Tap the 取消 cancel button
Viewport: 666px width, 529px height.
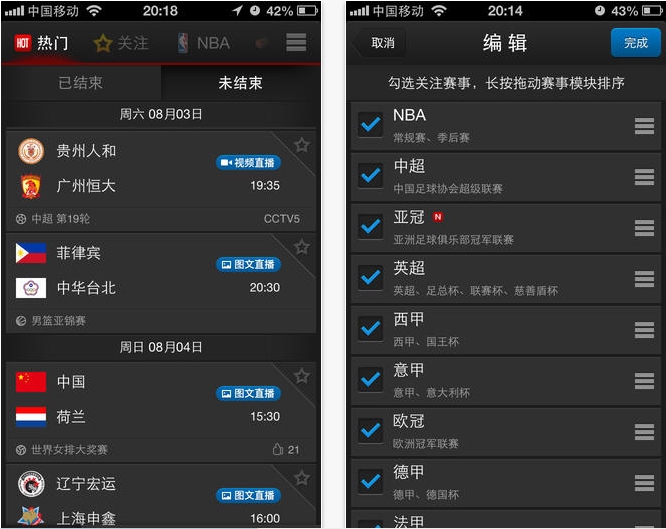(379, 42)
